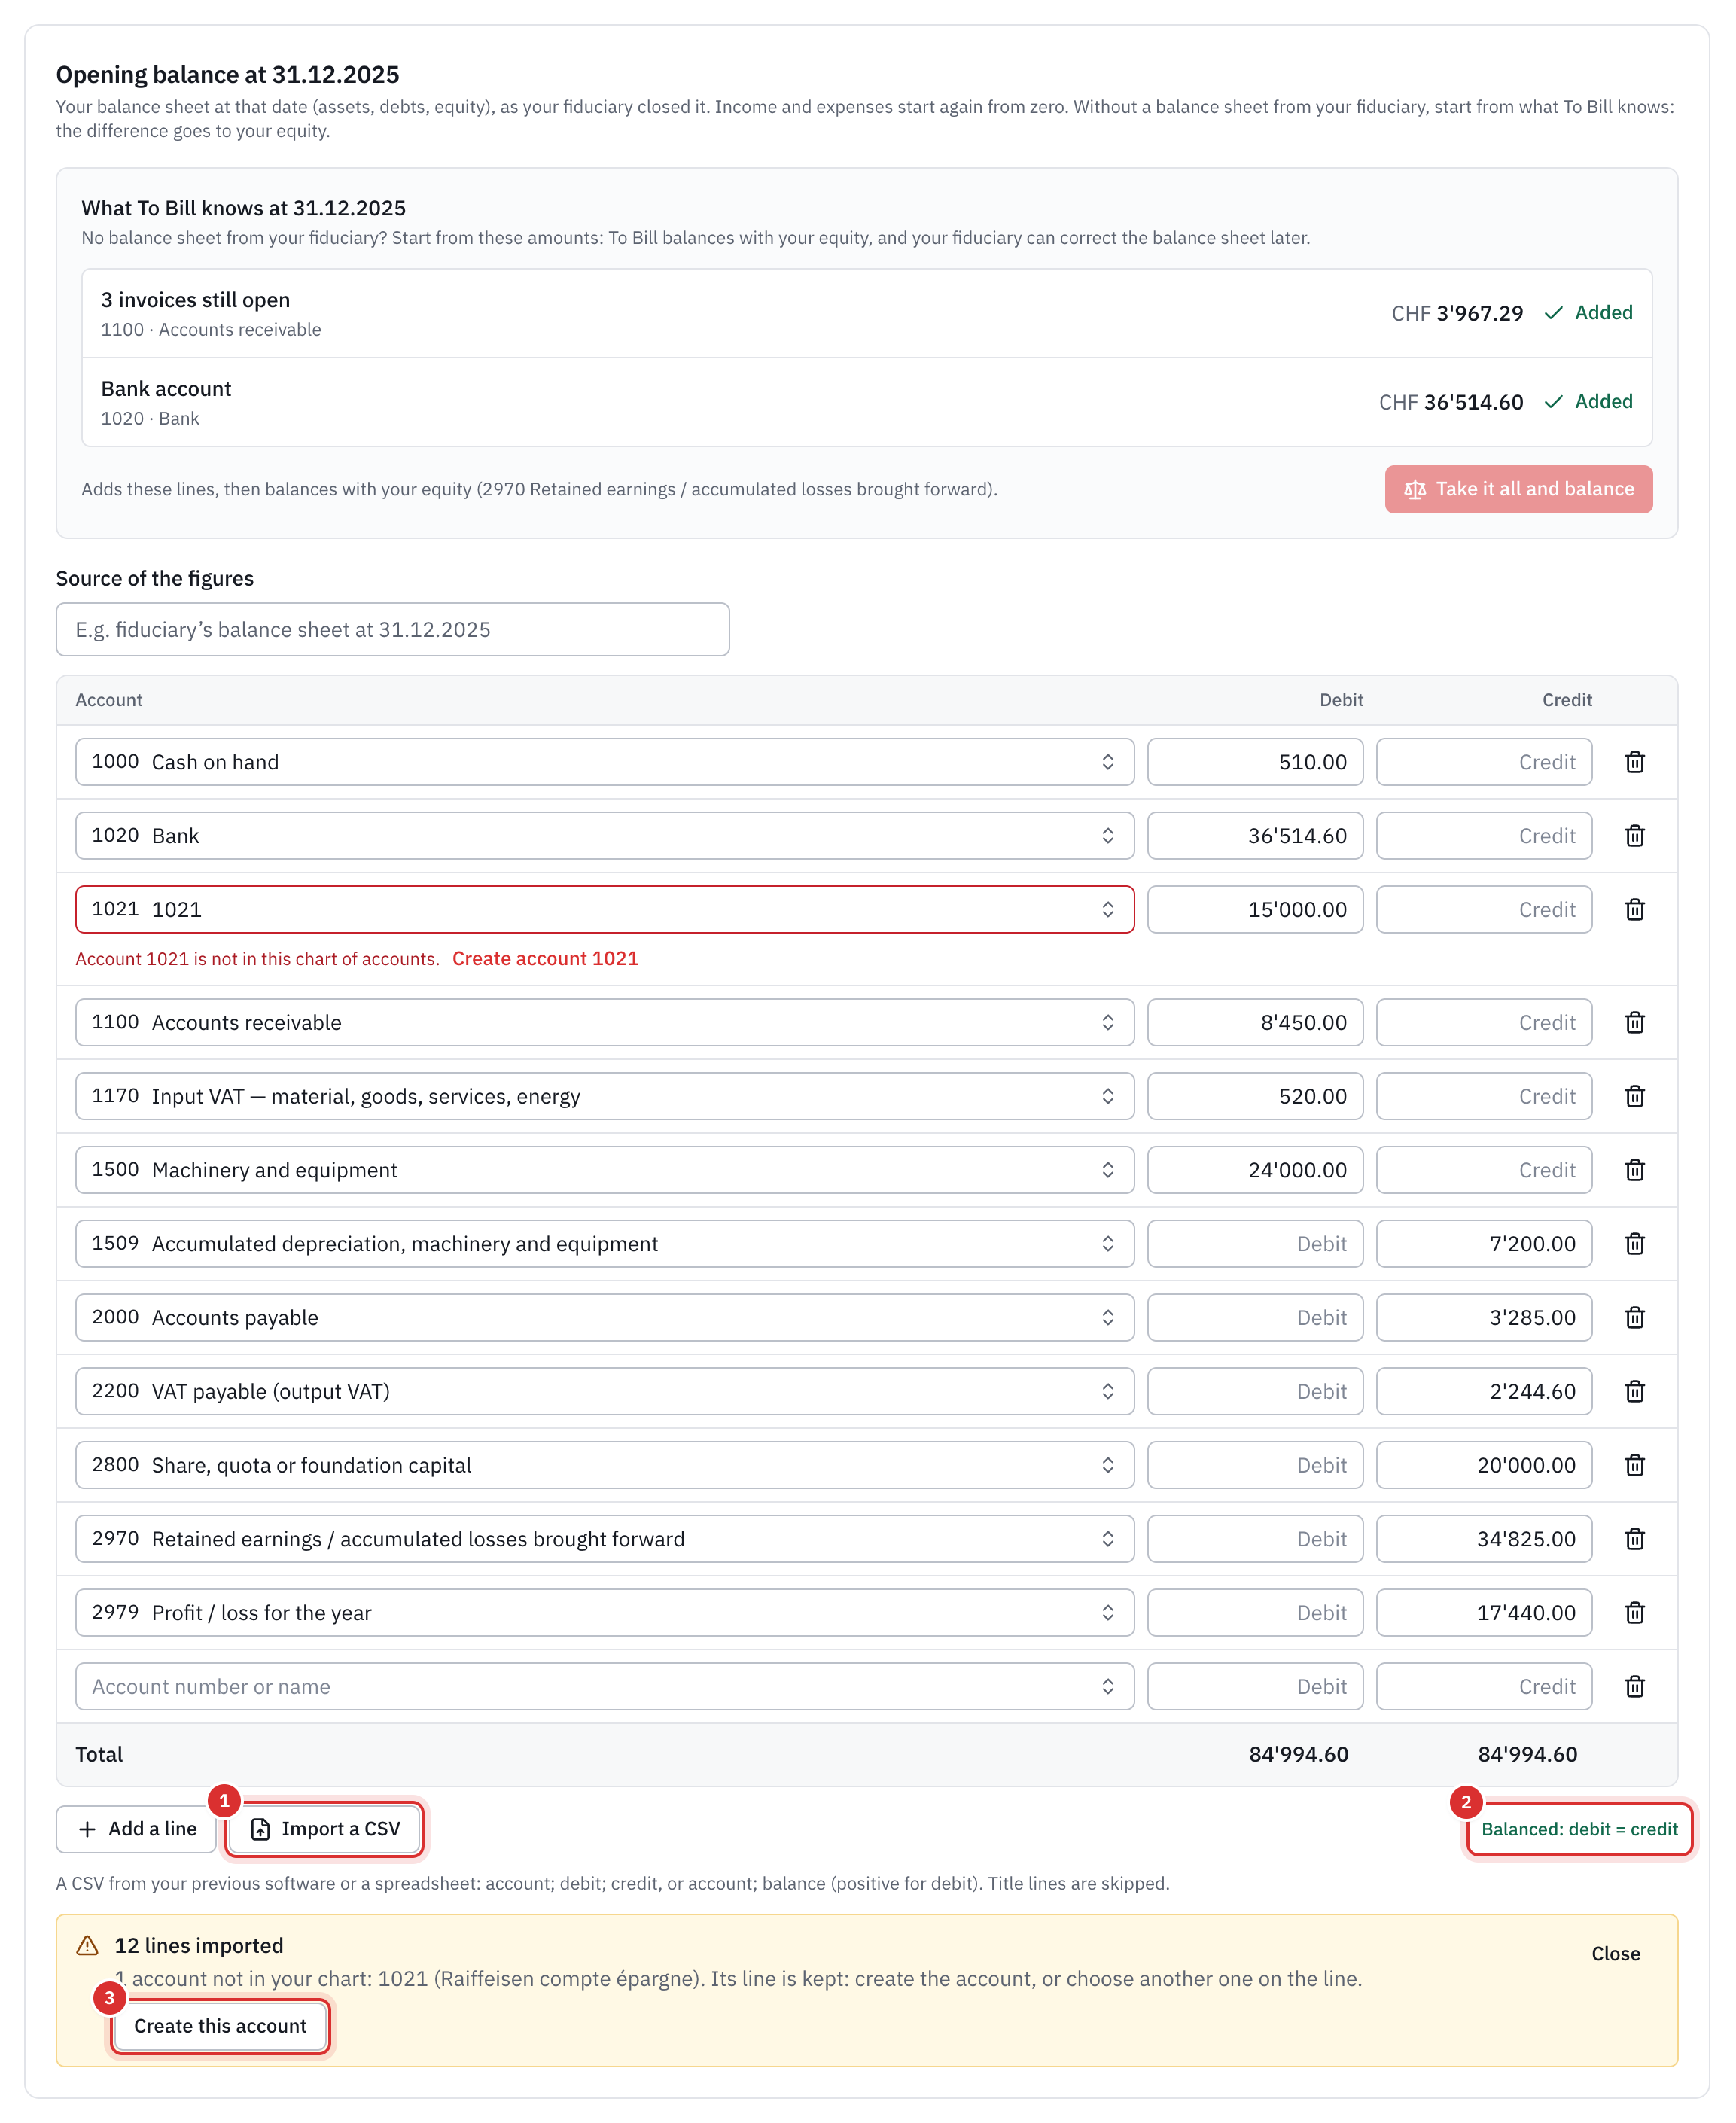This screenshot has width=1736, height=2123.
Task: Open the 1100 Accounts receivable dropdown
Action: (604, 1023)
